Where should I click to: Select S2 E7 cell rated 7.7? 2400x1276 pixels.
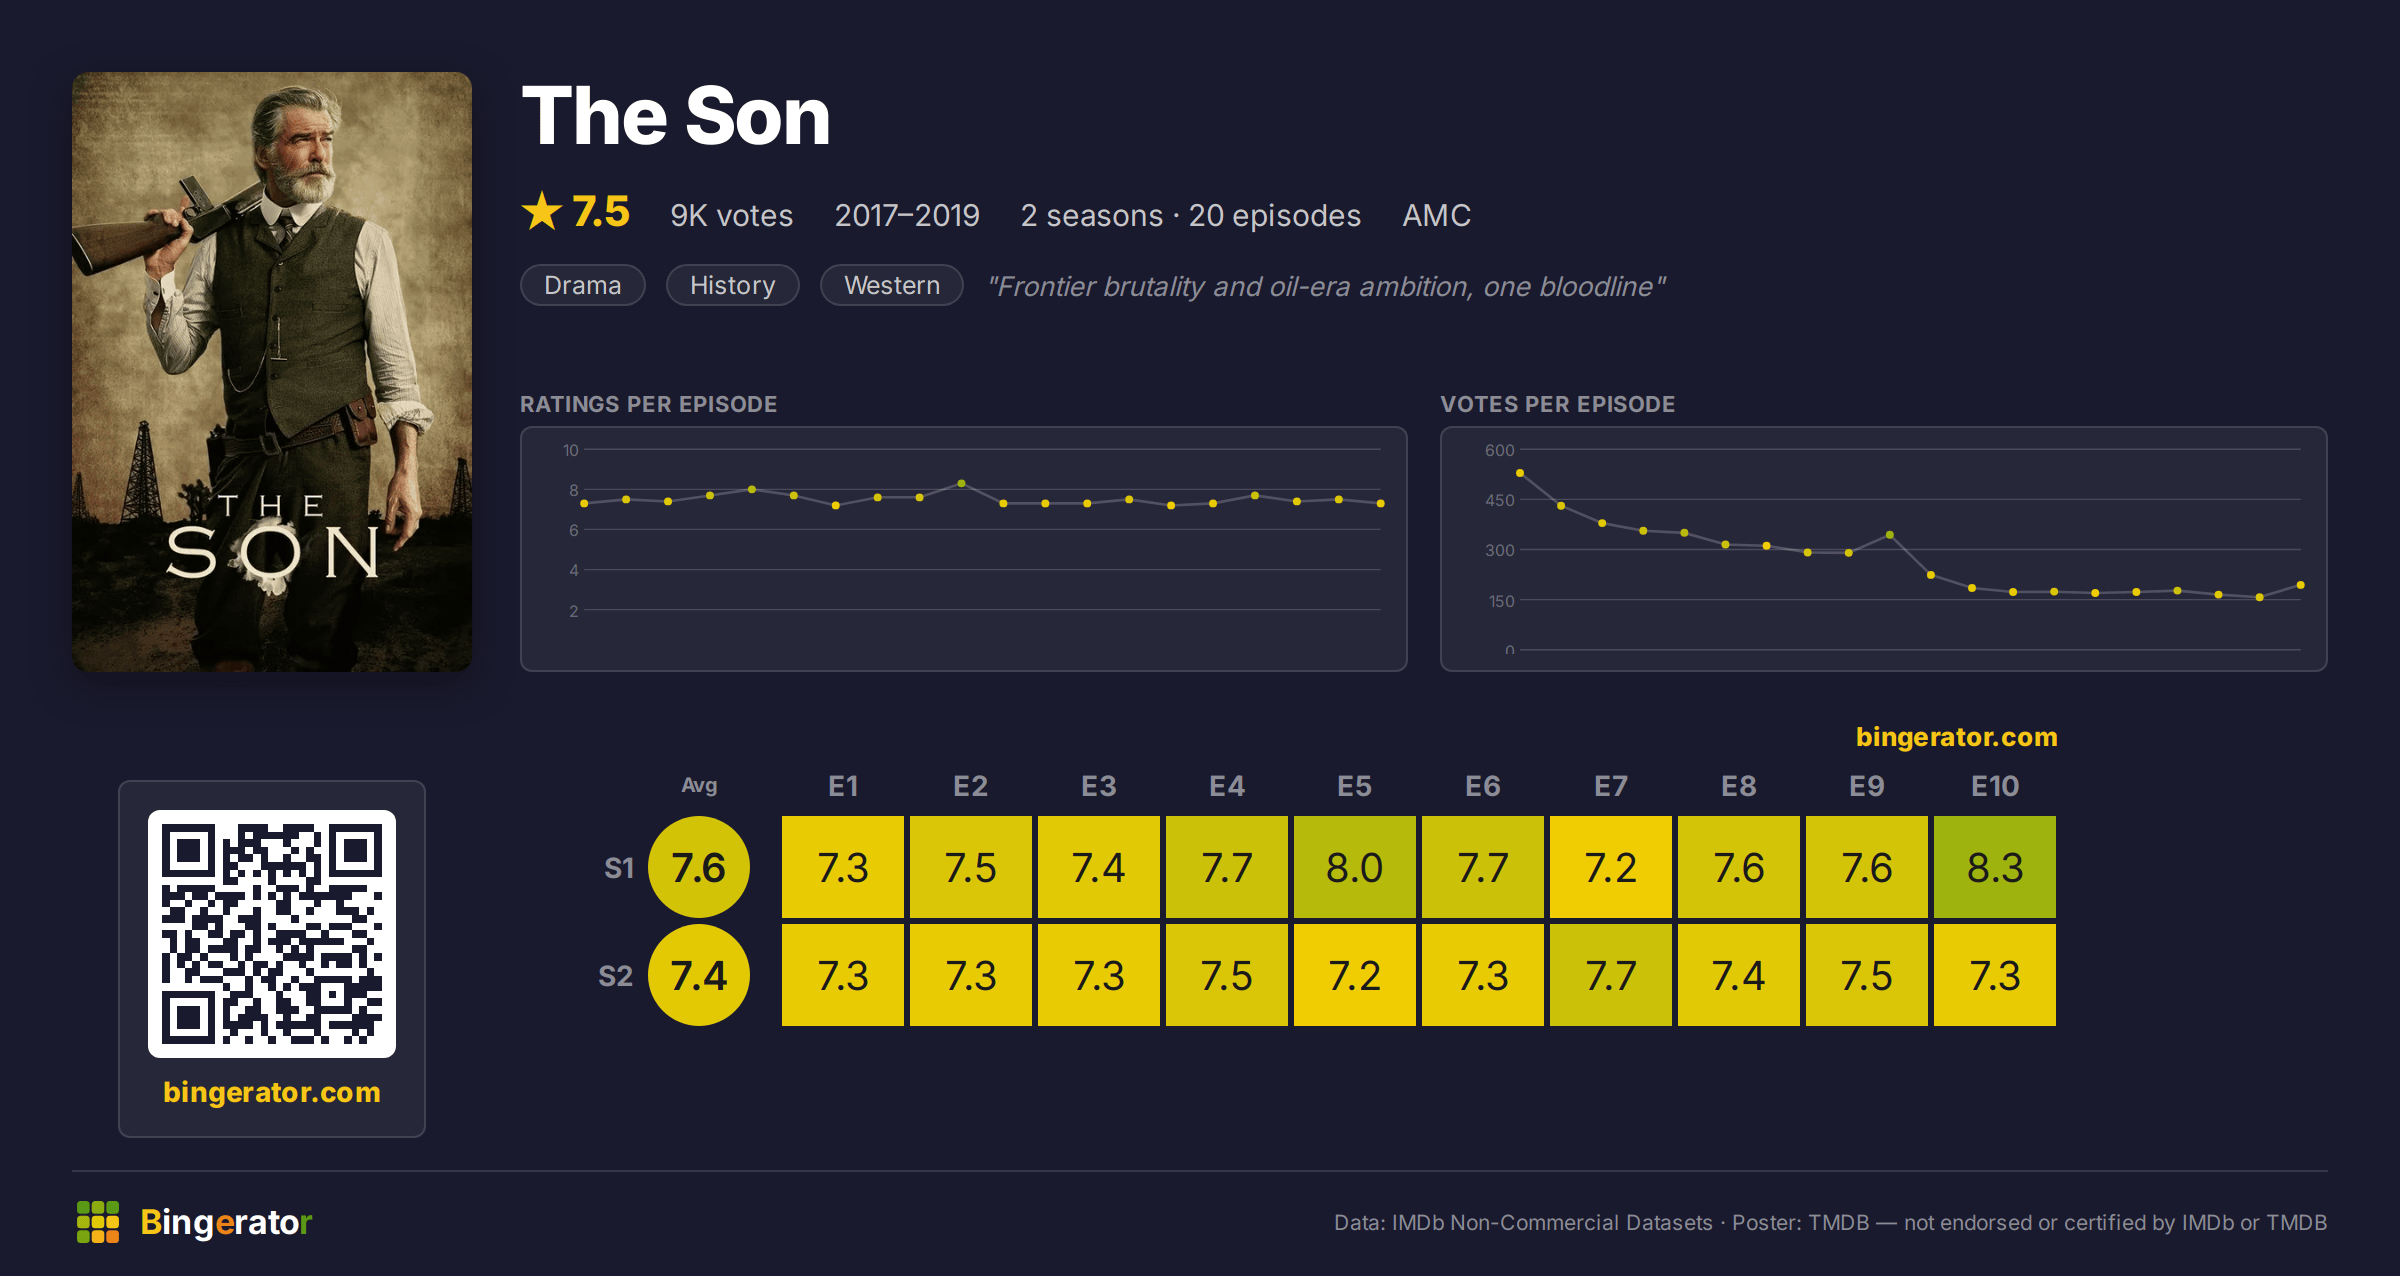click(1611, 975)
